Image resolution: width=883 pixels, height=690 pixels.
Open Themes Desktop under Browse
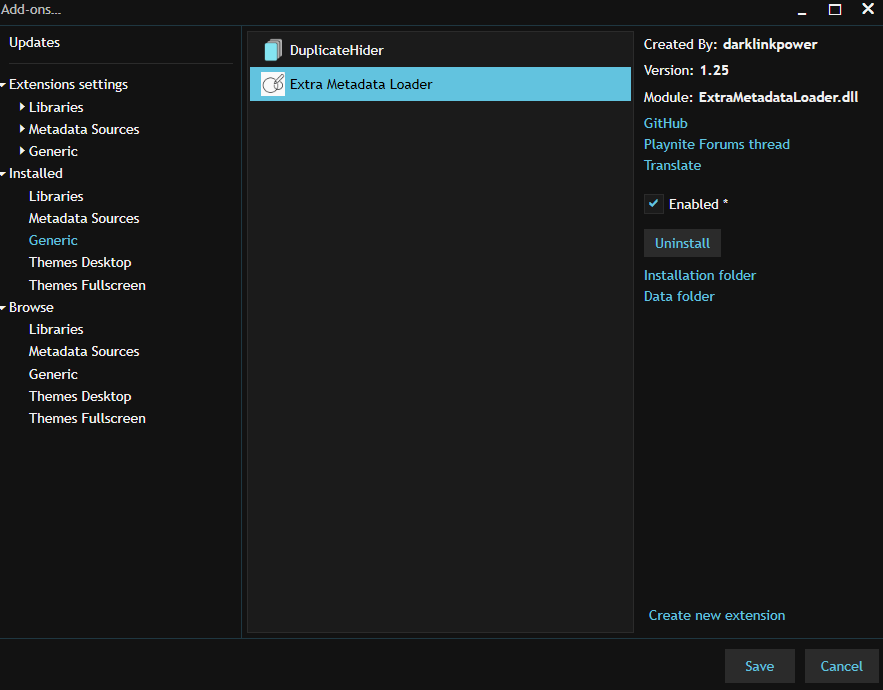(80, 397)
